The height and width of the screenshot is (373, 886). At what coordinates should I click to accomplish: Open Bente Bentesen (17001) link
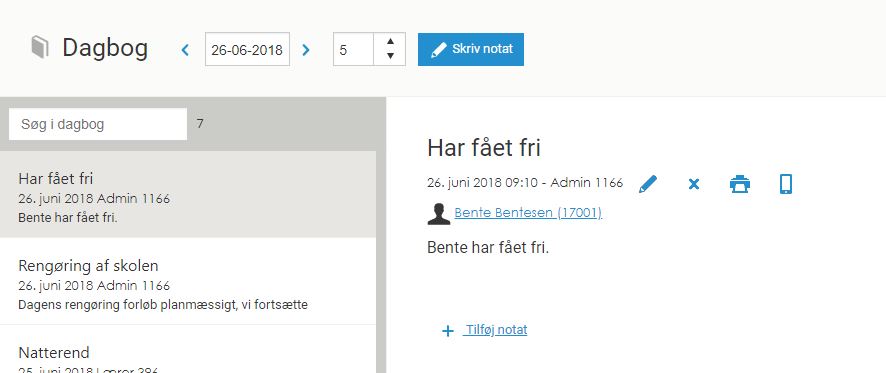click(x=528, y=213)
